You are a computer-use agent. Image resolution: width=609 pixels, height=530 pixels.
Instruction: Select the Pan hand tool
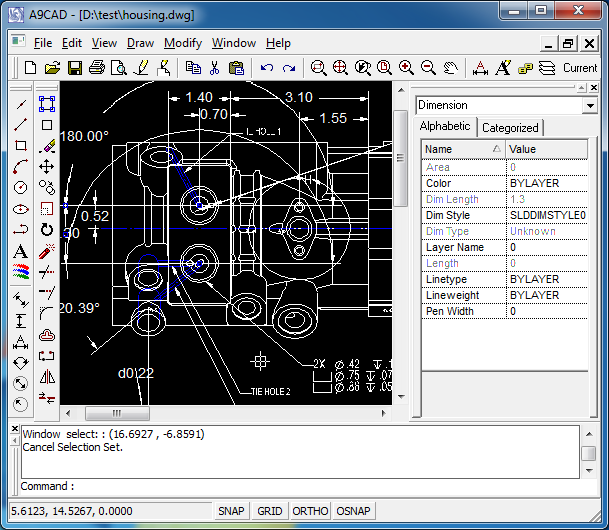(450, 68)
